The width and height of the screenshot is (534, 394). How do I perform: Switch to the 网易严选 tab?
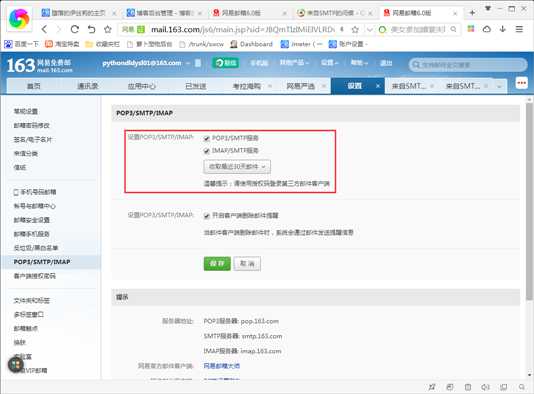[x=300, y=86]
